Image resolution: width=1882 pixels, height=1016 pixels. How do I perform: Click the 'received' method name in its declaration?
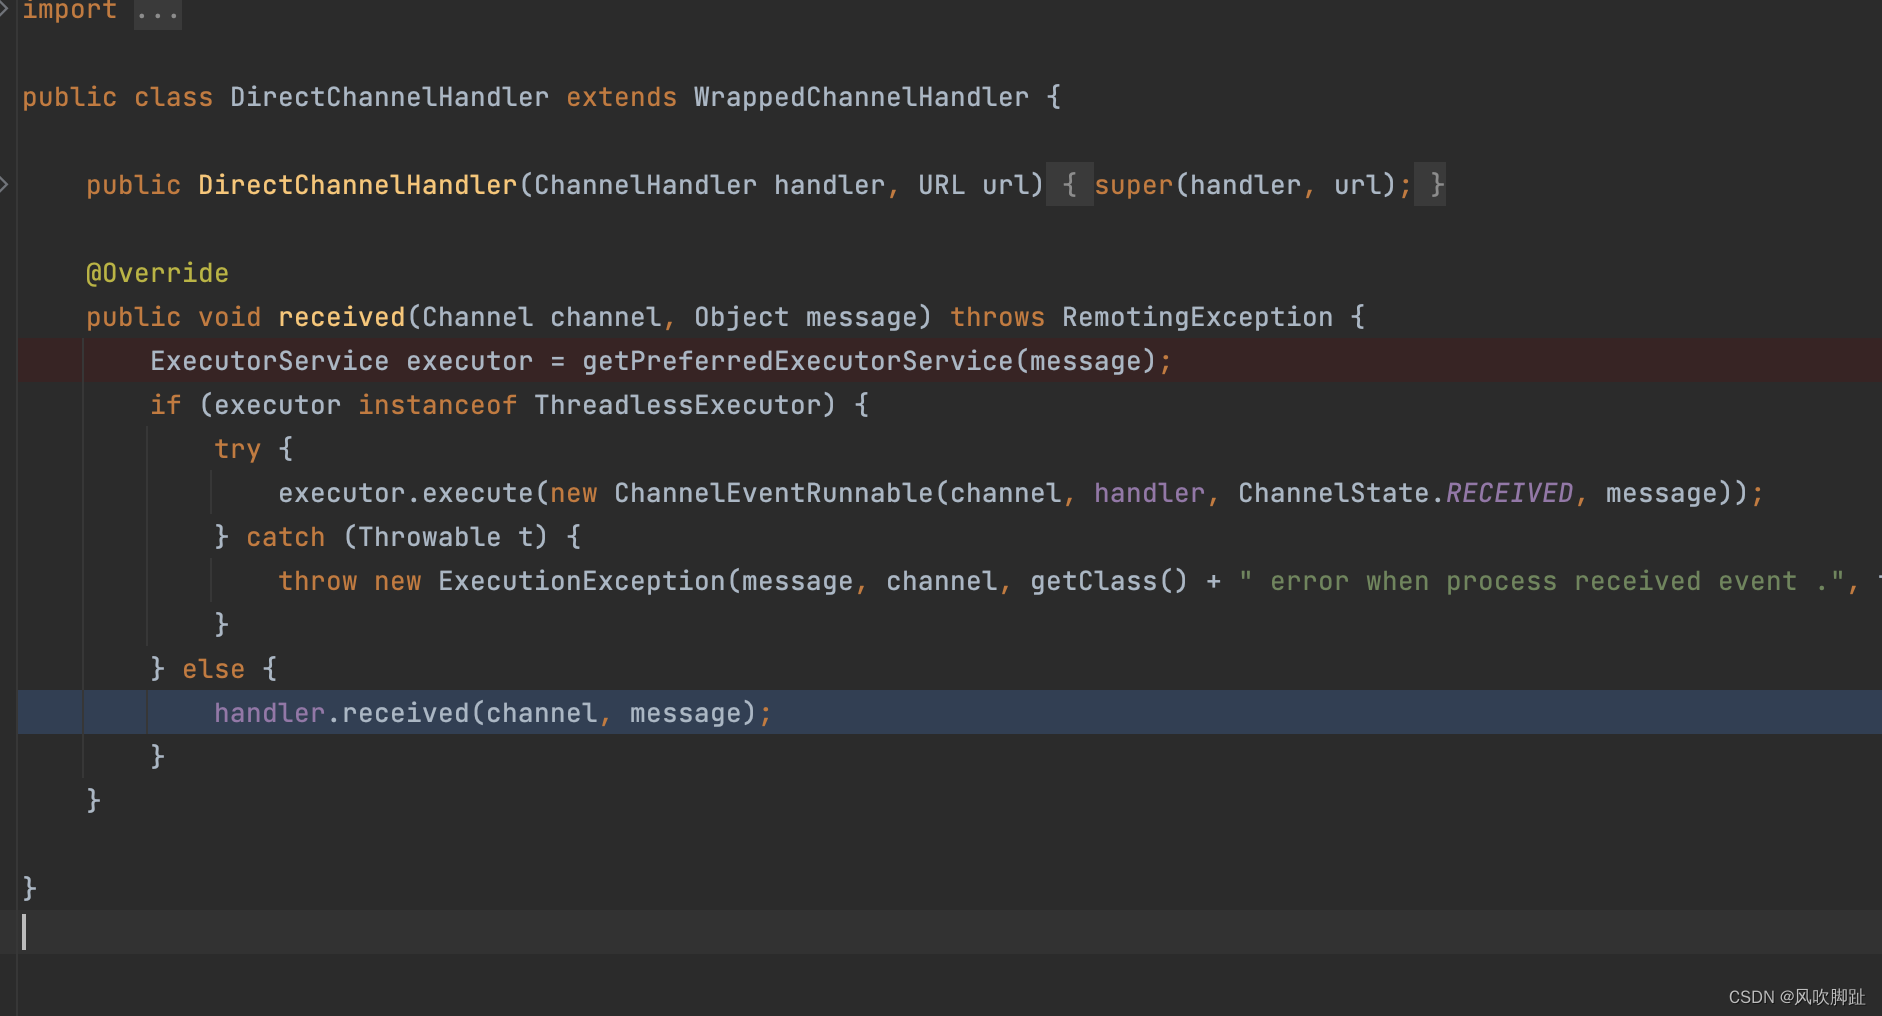[x=341, y=317]
